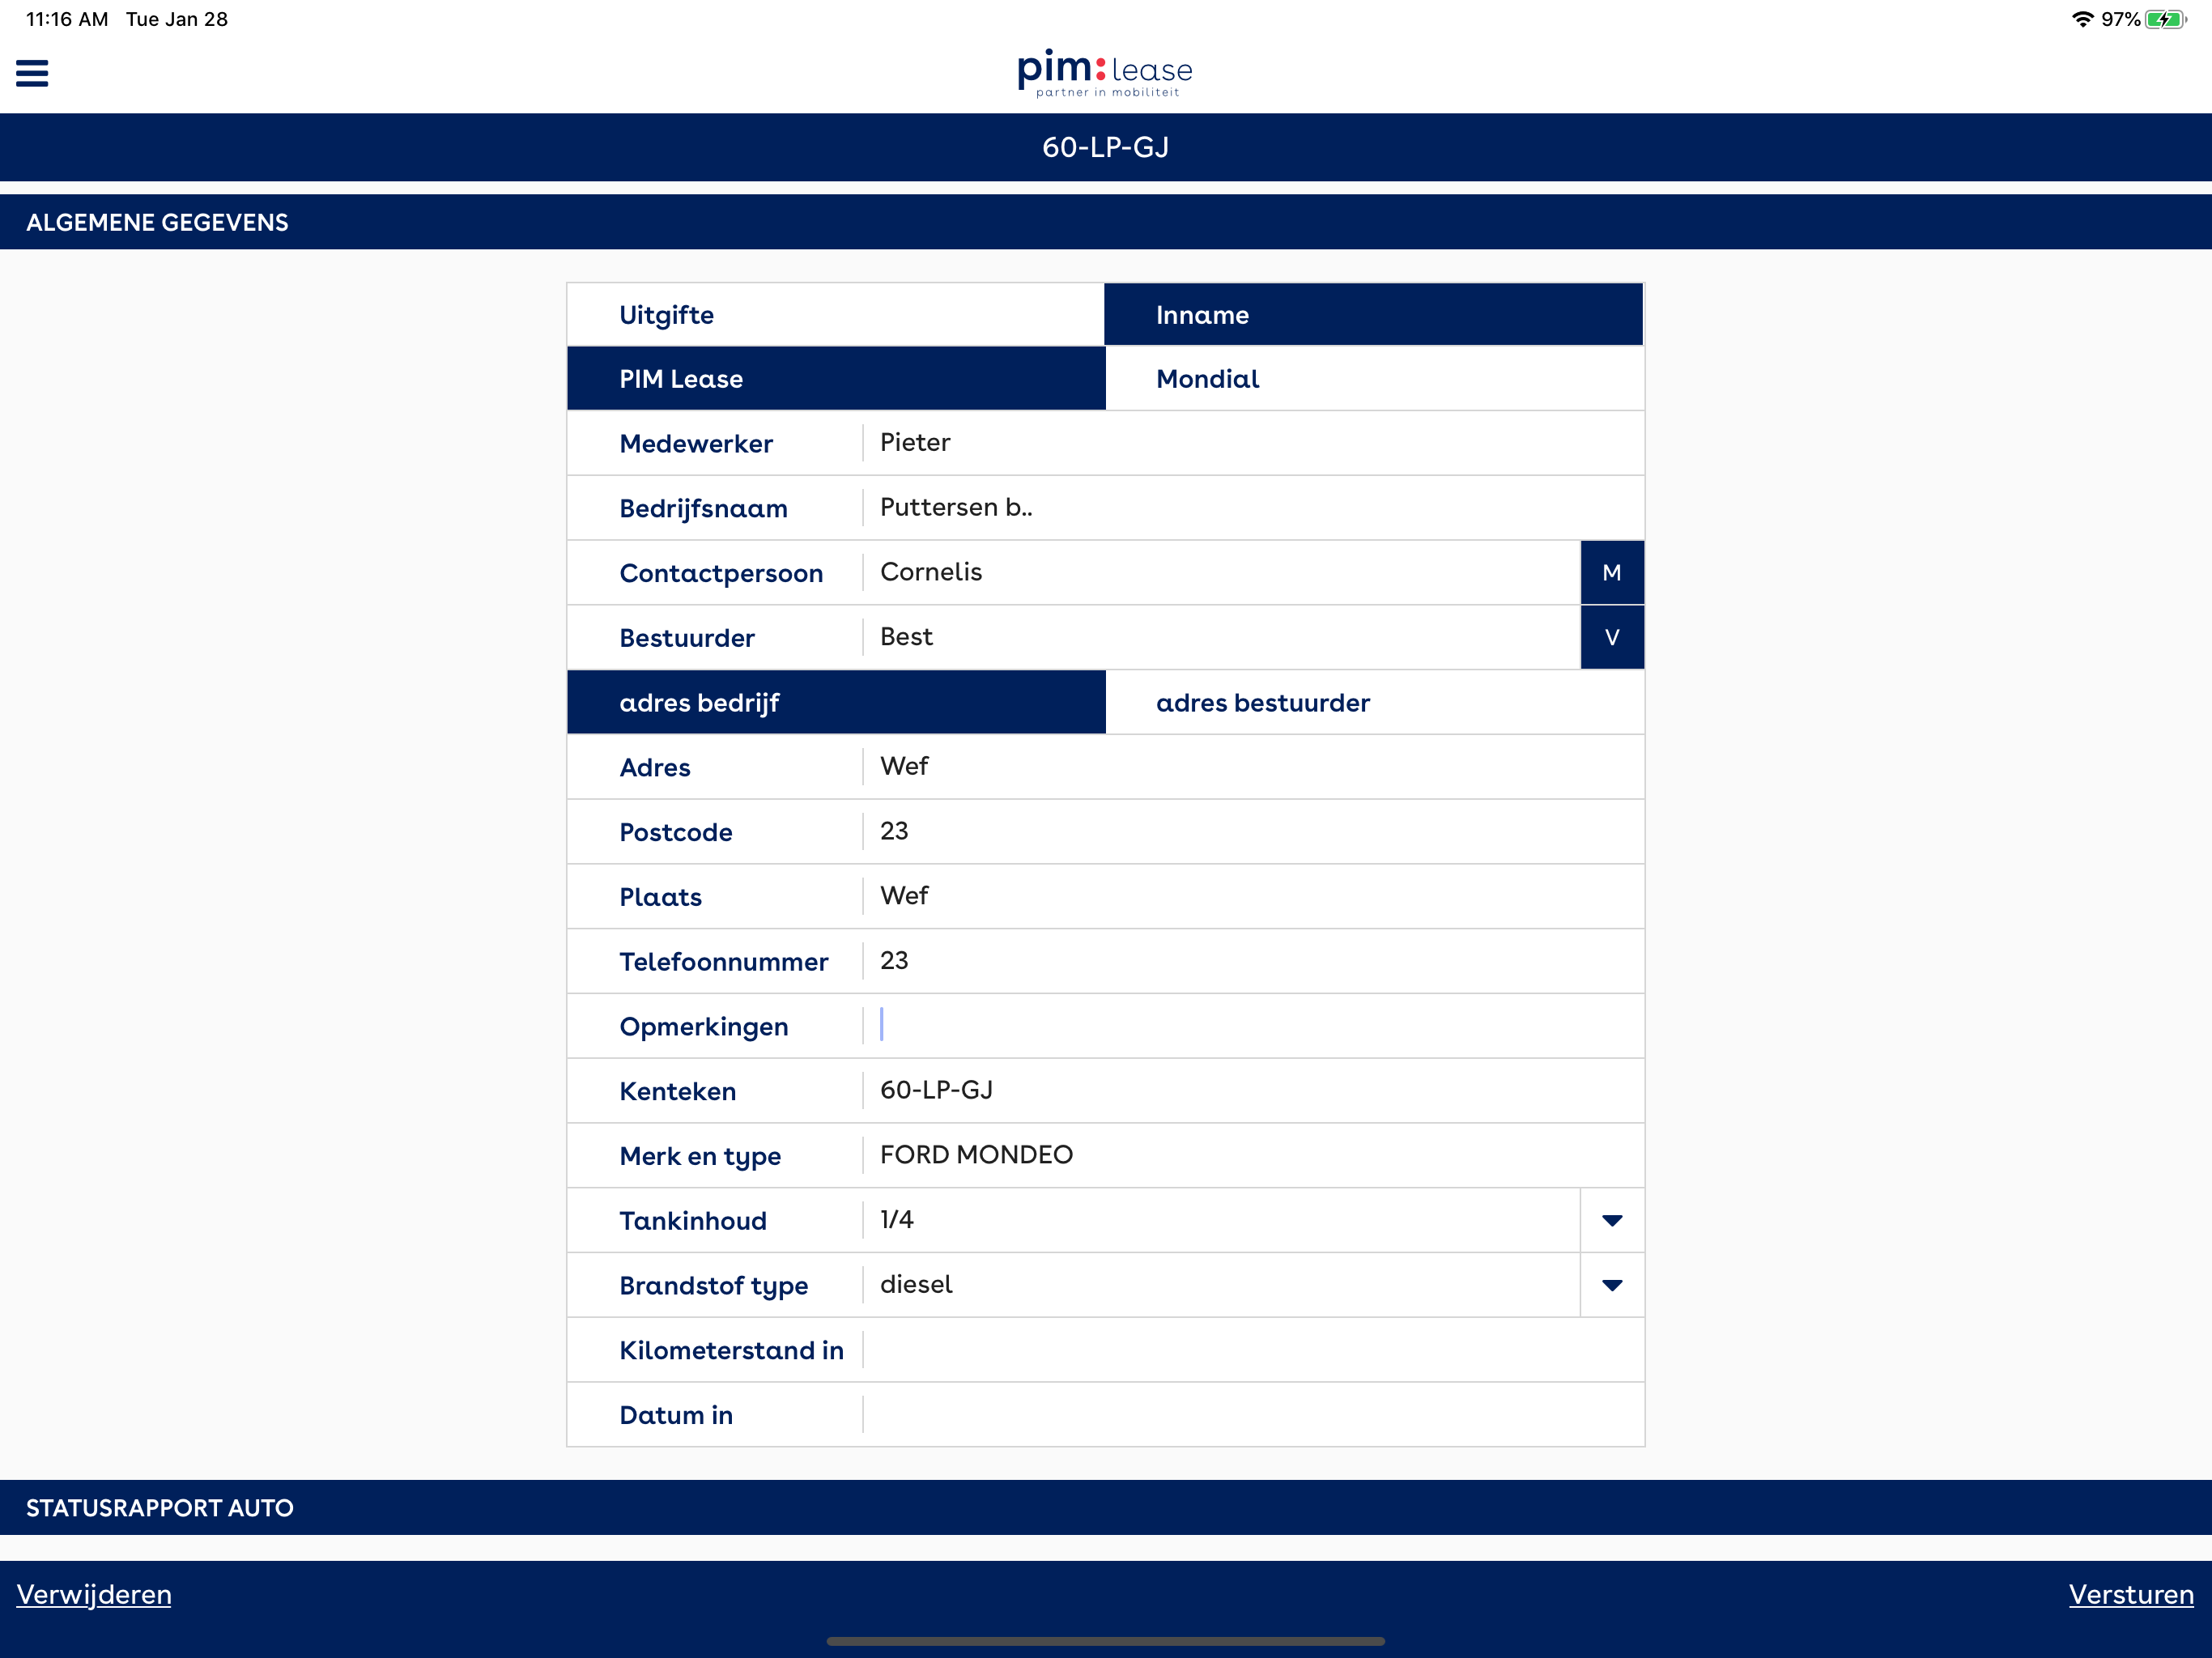
Task: Edit the Merk en type field
Action: 1253,1156
